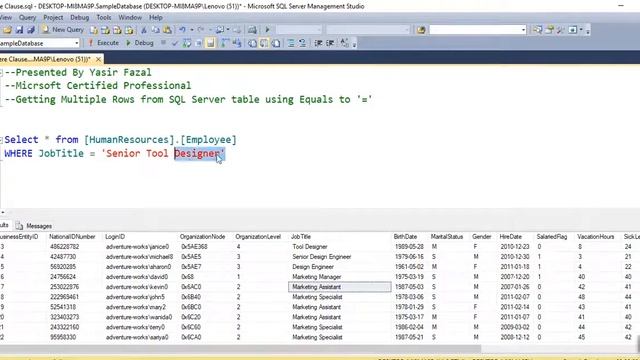Image resolution: width=640 pixels, height=360 pixels.
Task: Click the Find in Files icon
Action: point(421,30)
